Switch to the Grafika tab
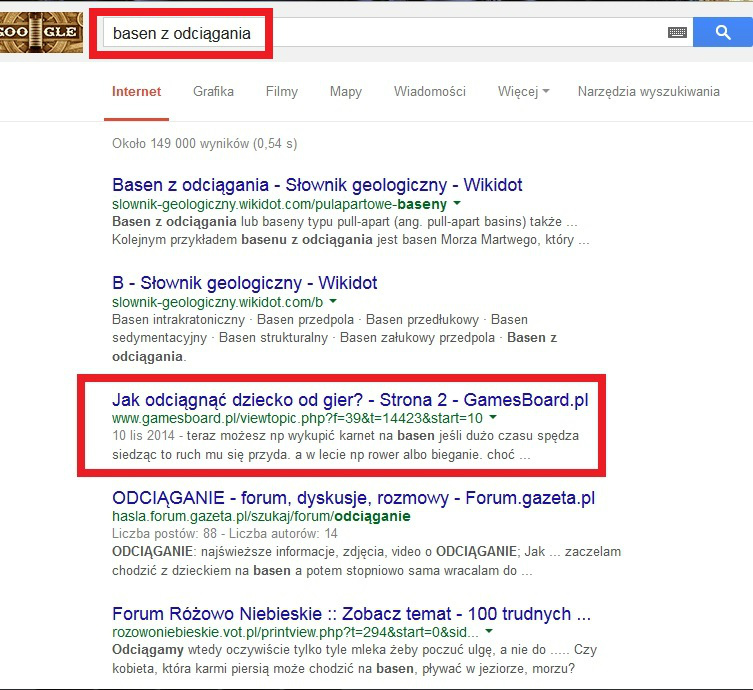Viewport: 753px width, 690px height. coord(213,91)
